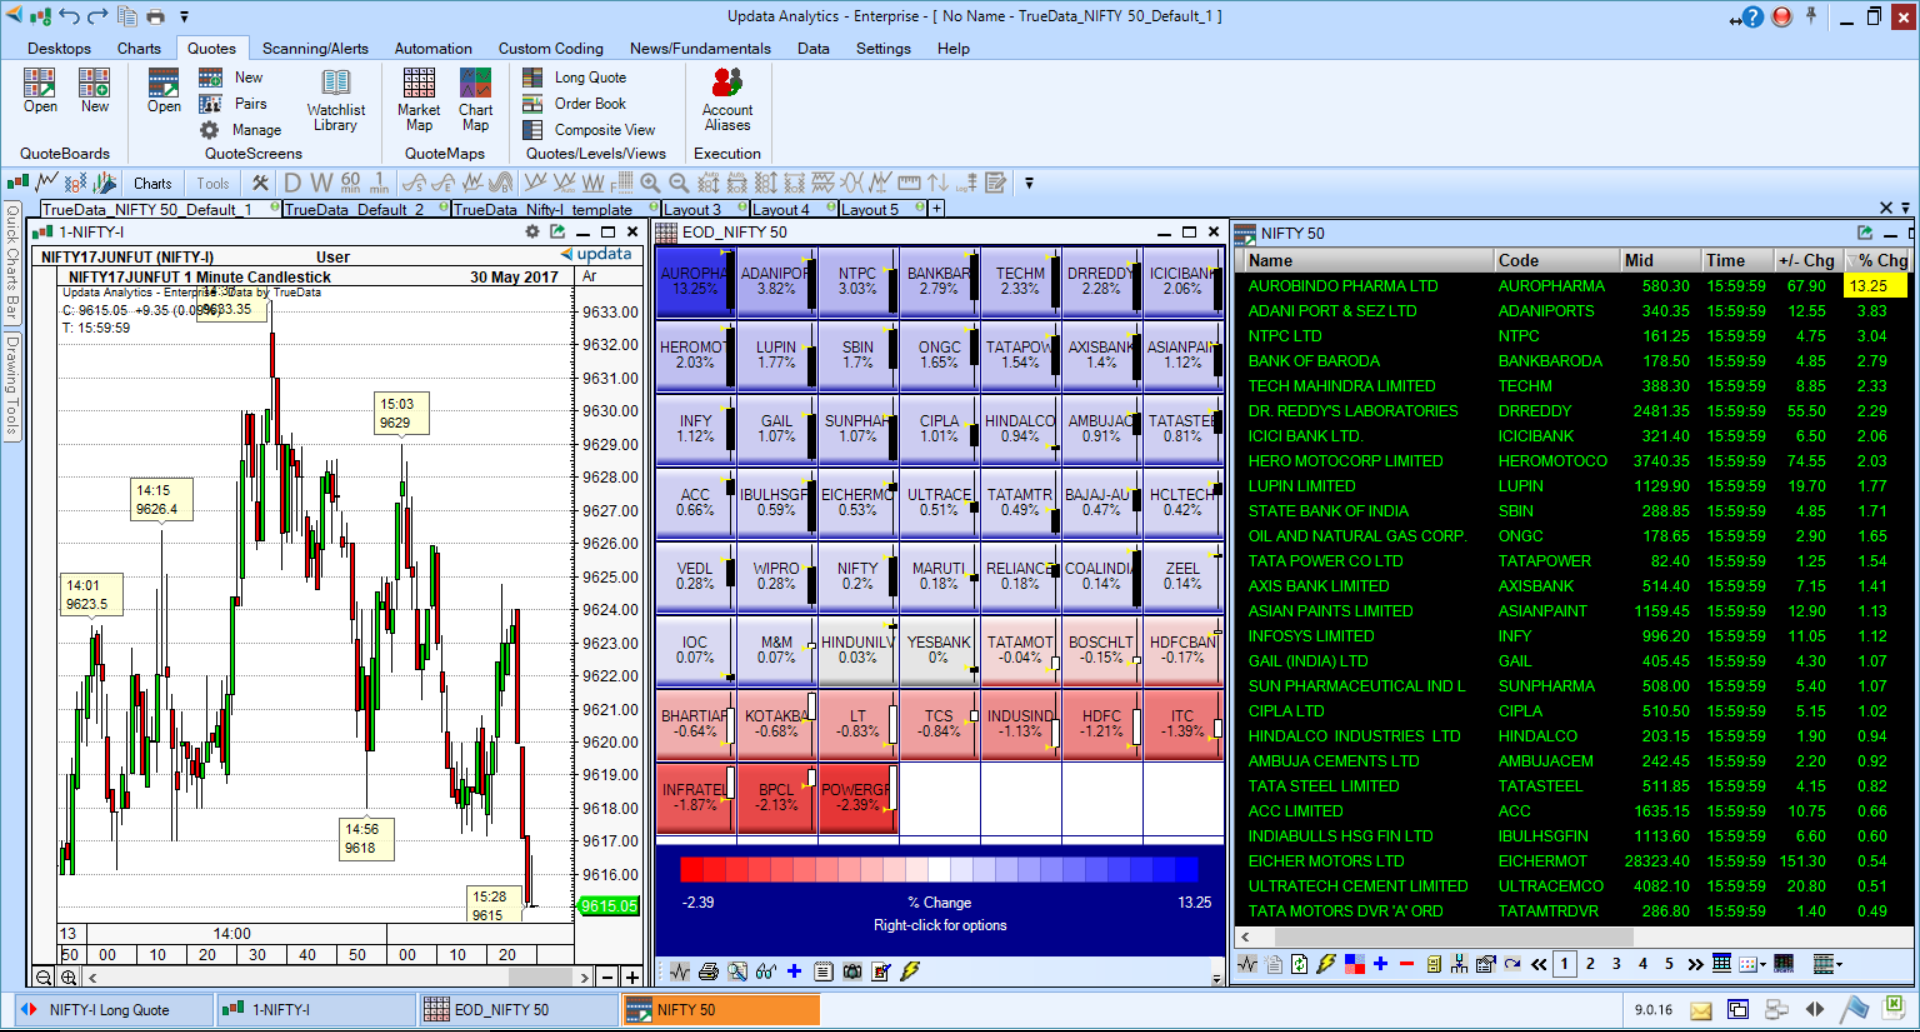
Task: Click the lightning bolt icon in the NIFTY 50 quote toolbar
Action: 1326,964
